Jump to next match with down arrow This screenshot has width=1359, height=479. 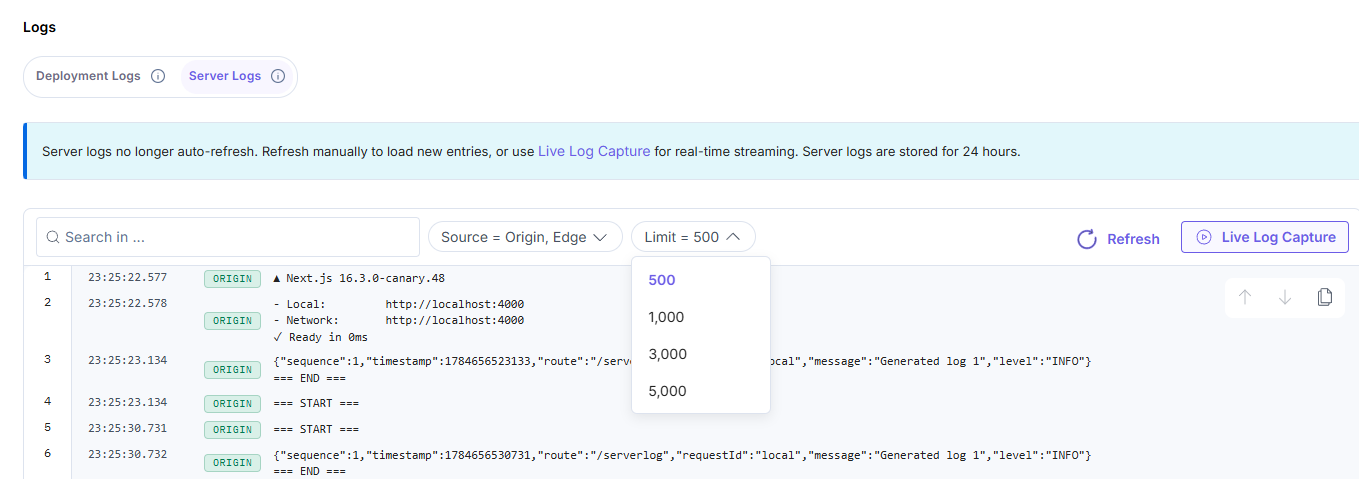coord(1285,297)
